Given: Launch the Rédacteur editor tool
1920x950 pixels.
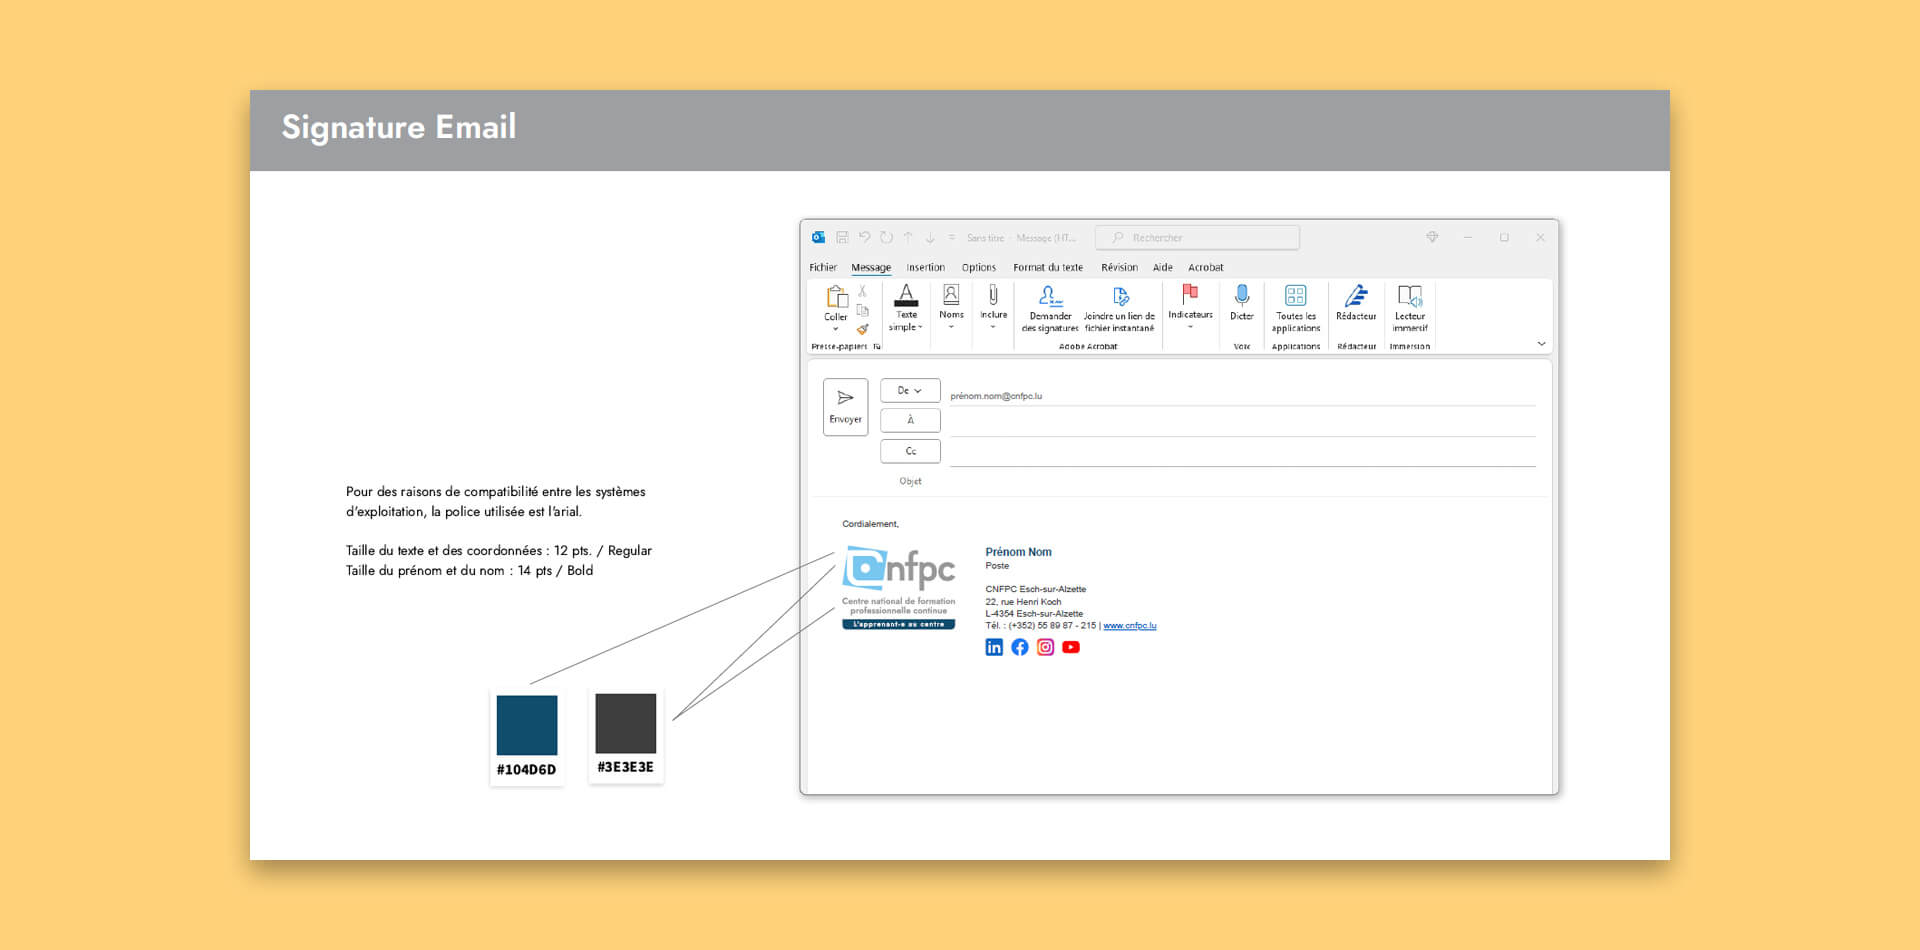Looking at the screenshot, I should coord(1356,303).
